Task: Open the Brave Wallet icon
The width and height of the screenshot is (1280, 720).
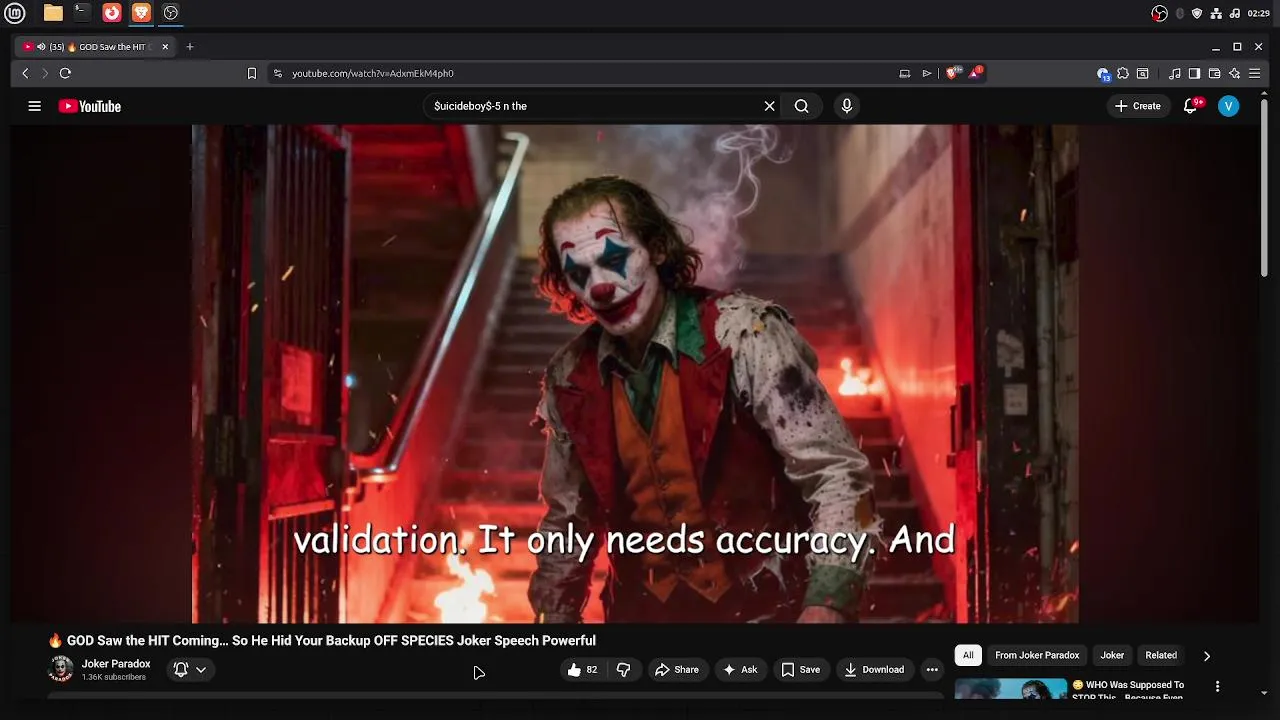Action: 1214,73
